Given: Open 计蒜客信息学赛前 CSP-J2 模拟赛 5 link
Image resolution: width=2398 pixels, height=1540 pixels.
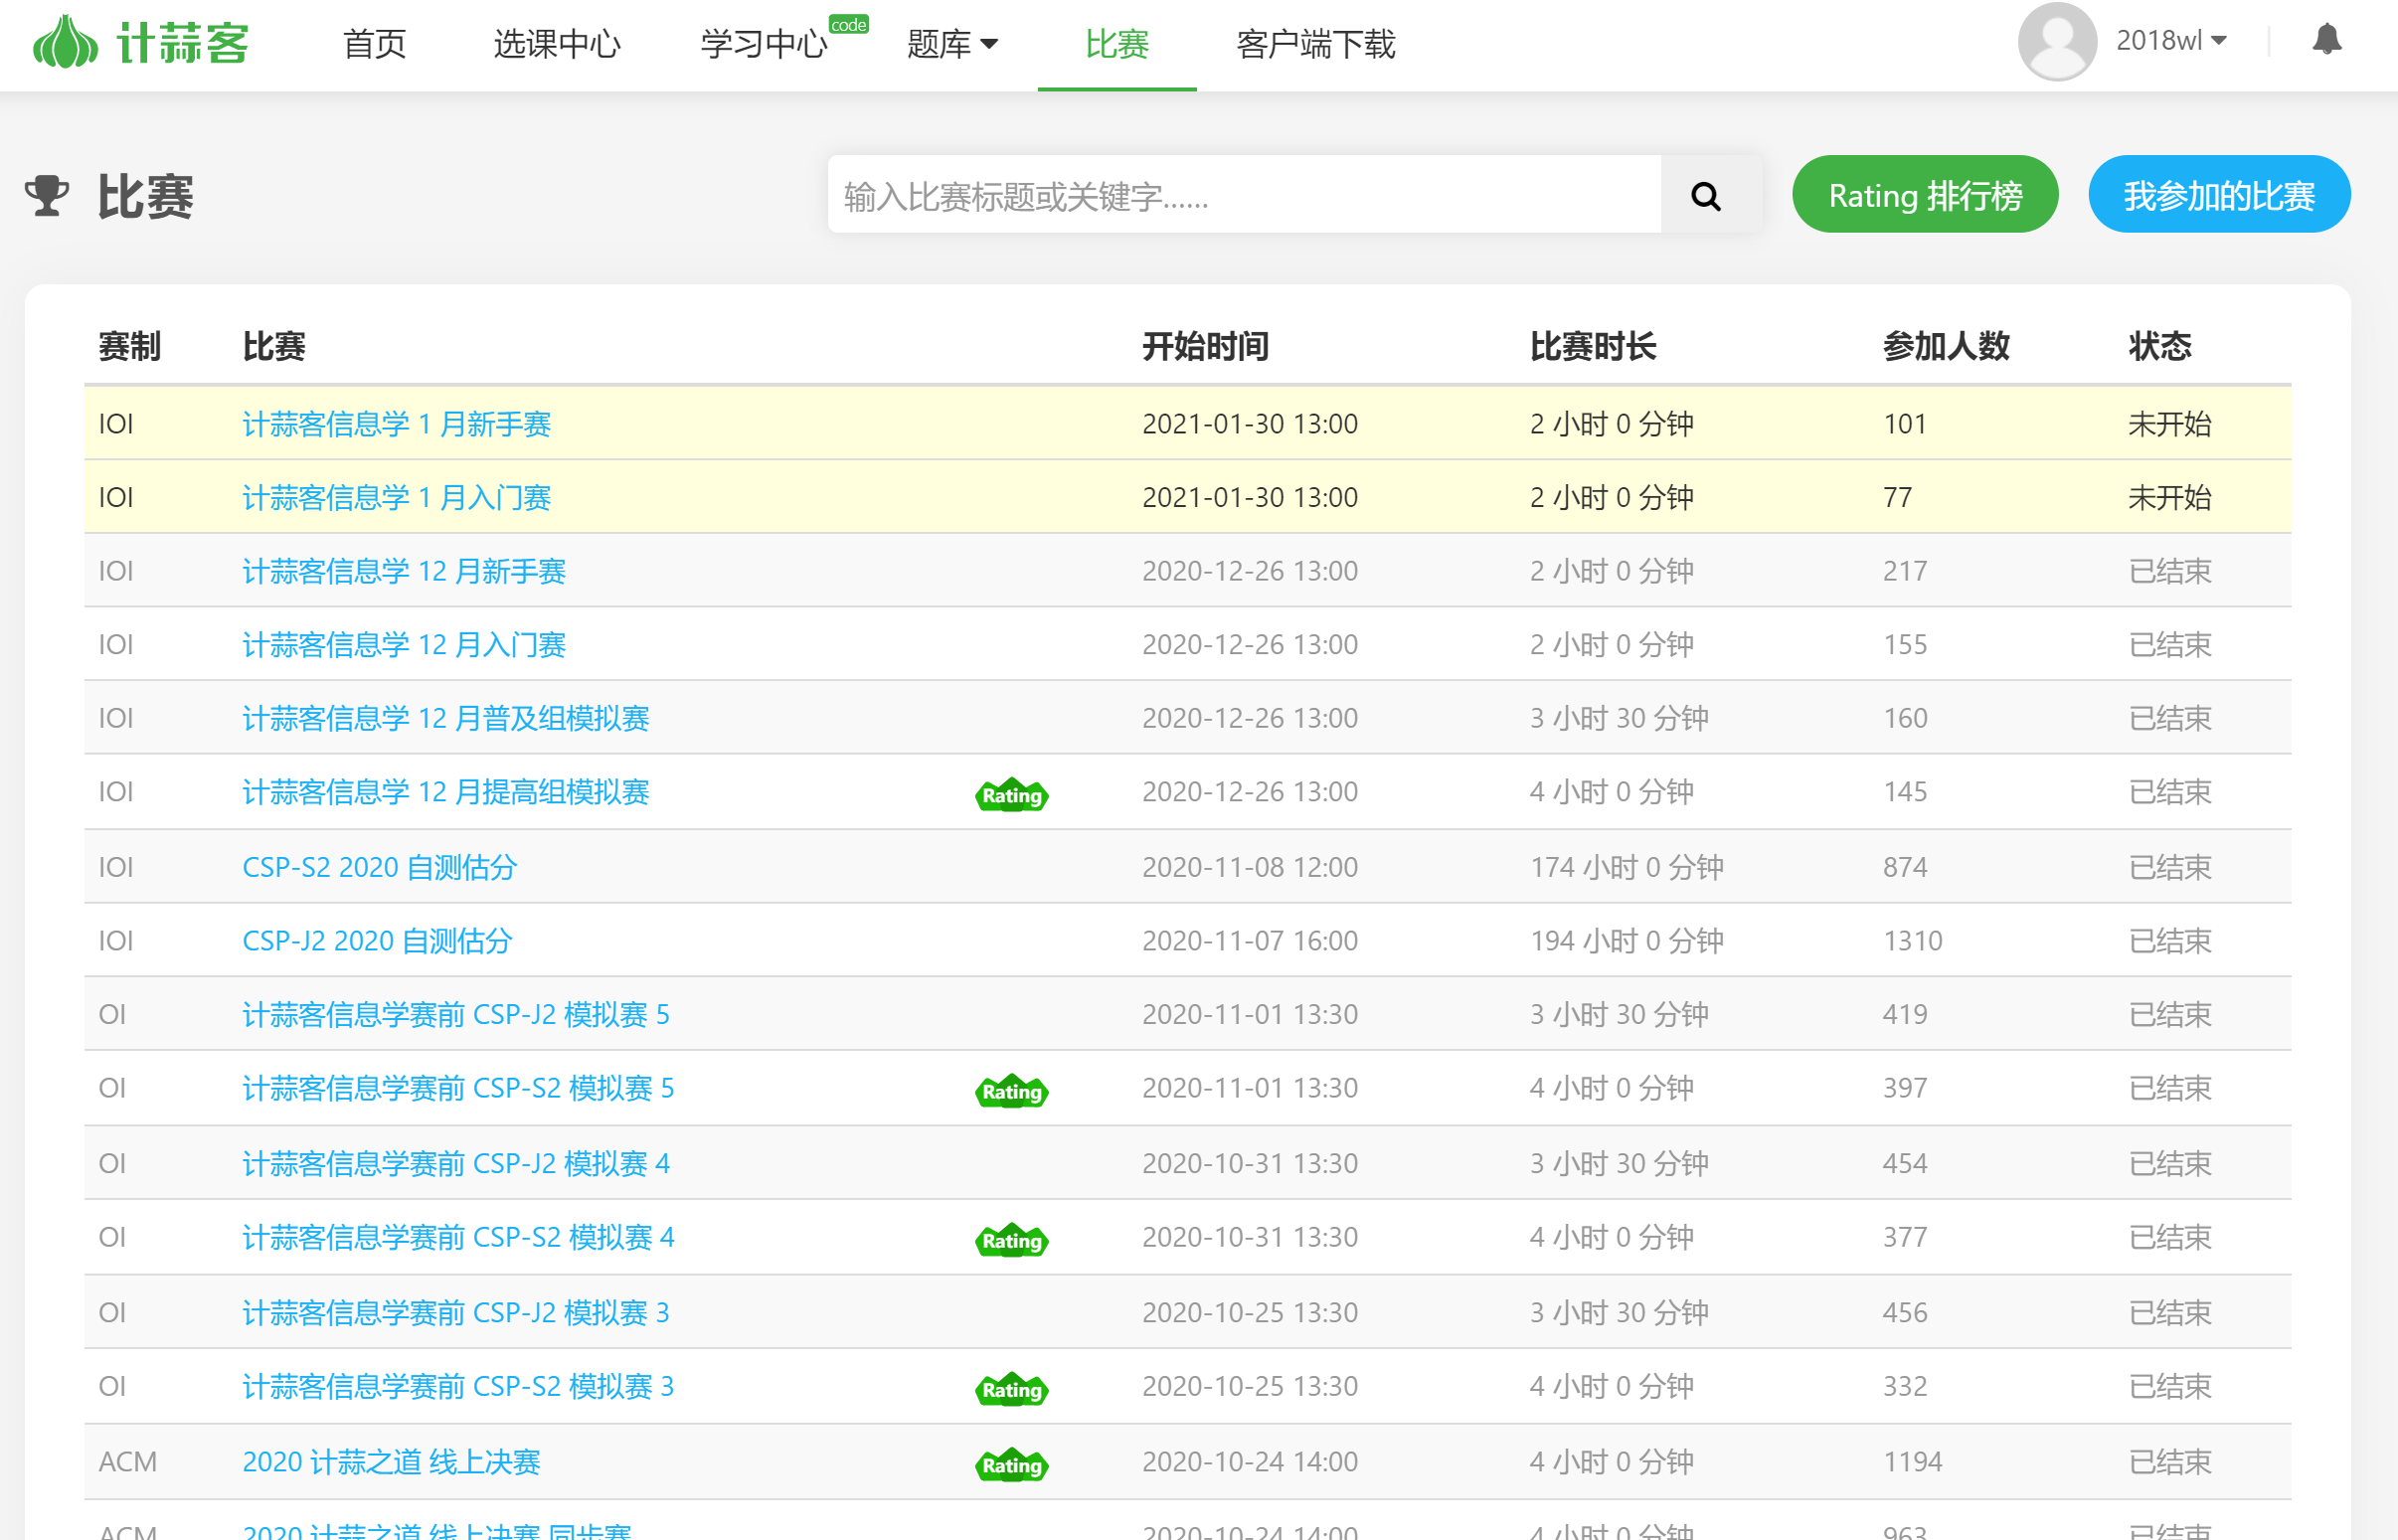Looking at the screenshot, I should pyautogui.click(x=456, y=1015).
